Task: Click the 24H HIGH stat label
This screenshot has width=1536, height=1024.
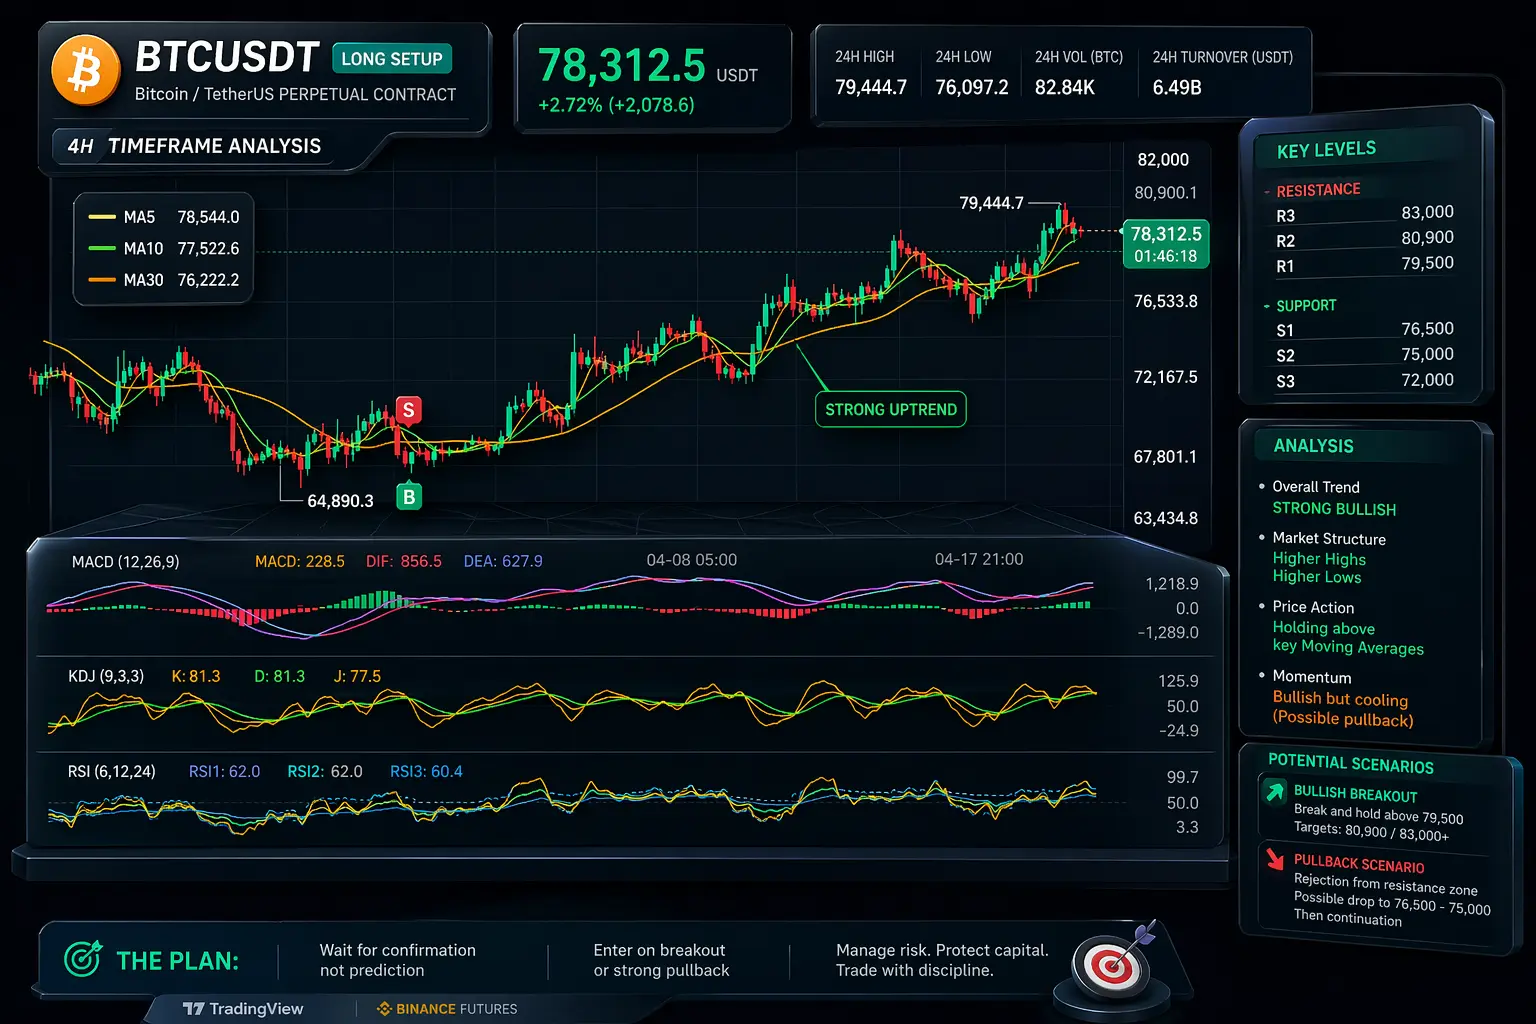Action: point(865,57)
